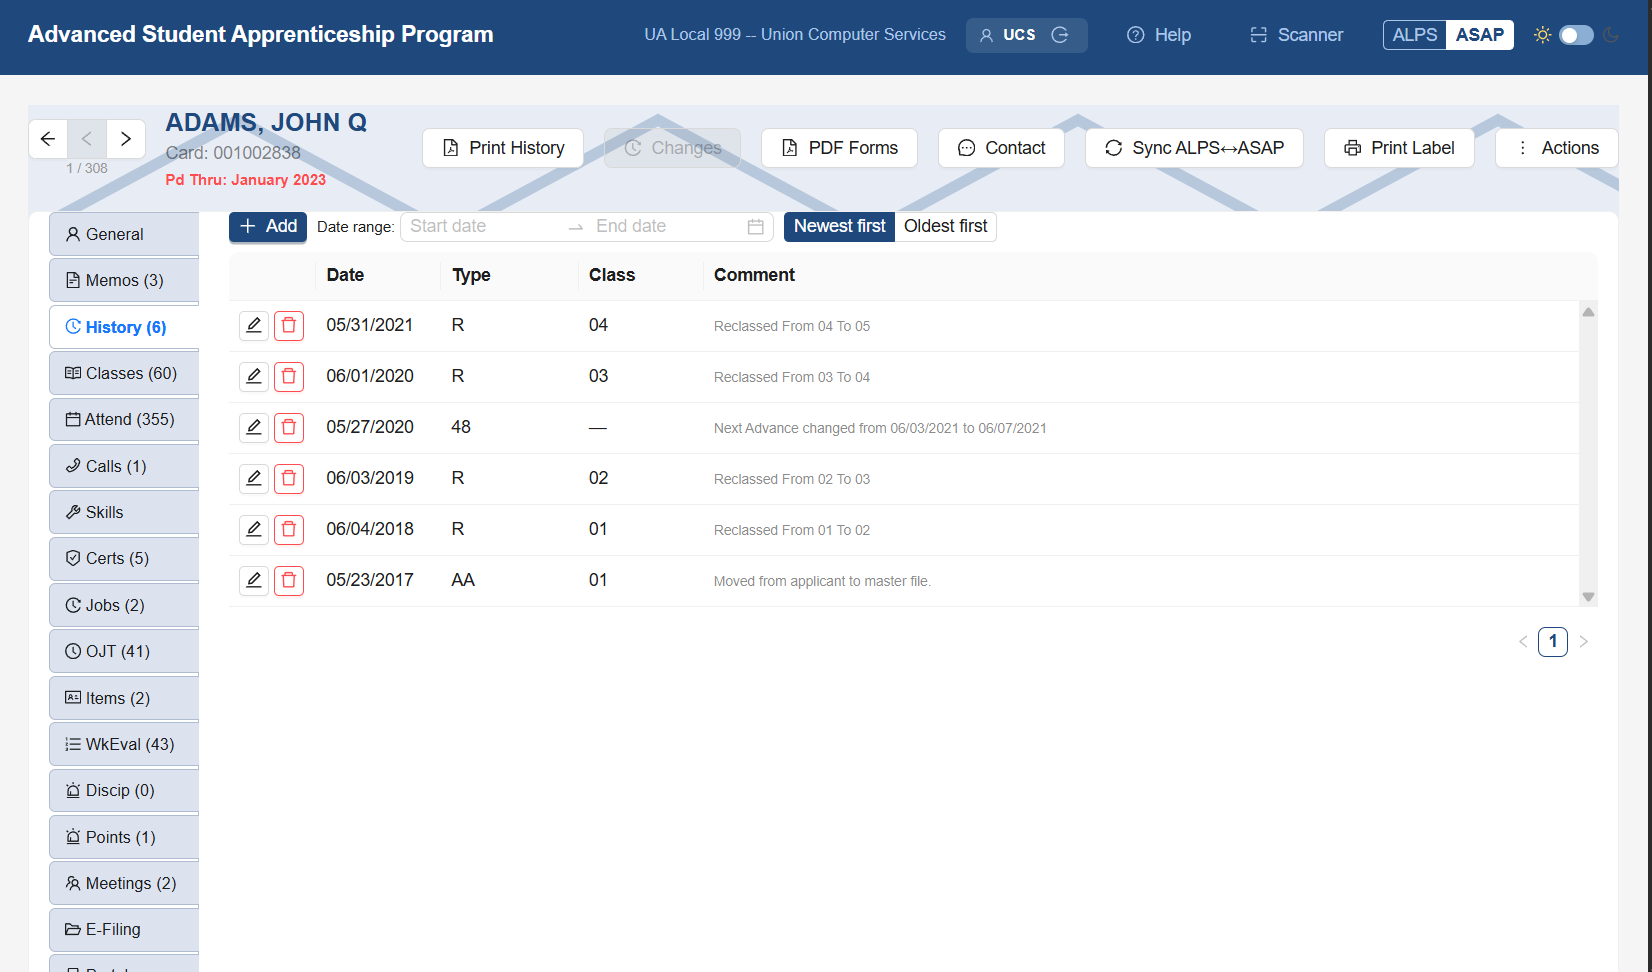This screenshot has width=1652, height=972.
Task: Delete the 05/31/2021 history entry
Action: [289, 326]
